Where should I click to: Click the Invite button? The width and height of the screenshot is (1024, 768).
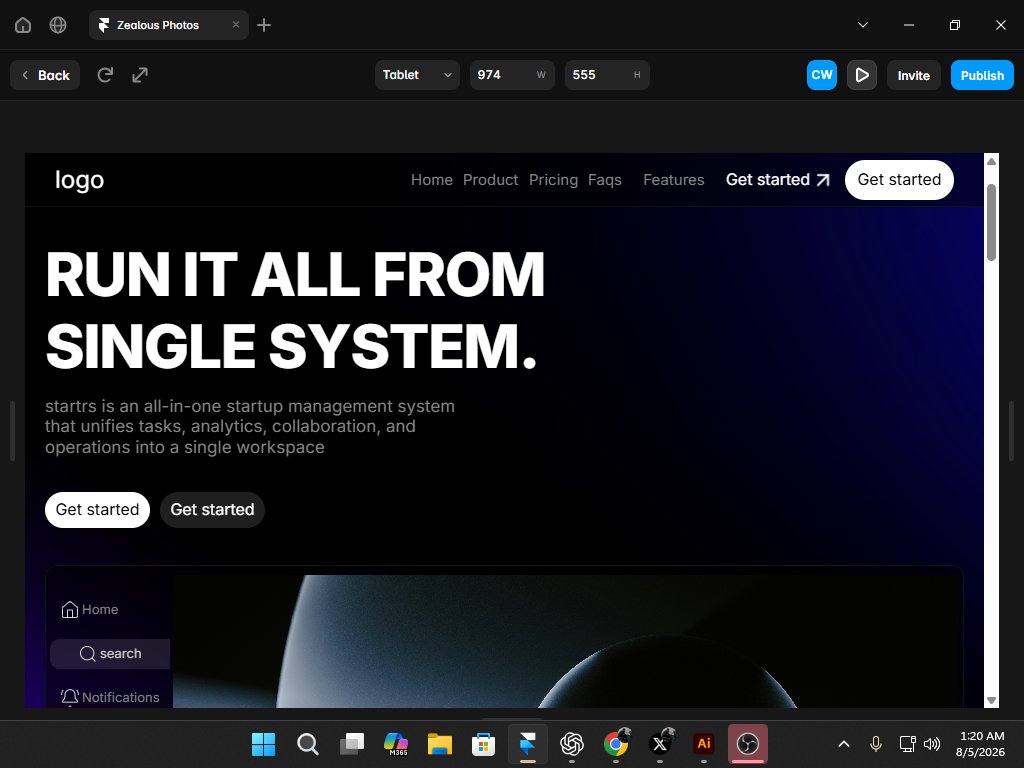pyautogui.click(x=914, y=75)
